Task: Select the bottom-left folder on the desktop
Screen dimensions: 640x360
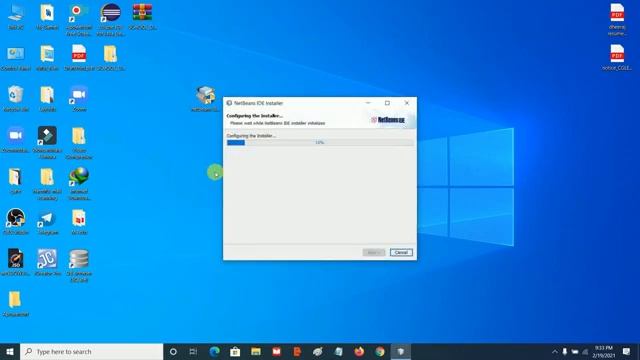Action: click(x=16, y=304)
